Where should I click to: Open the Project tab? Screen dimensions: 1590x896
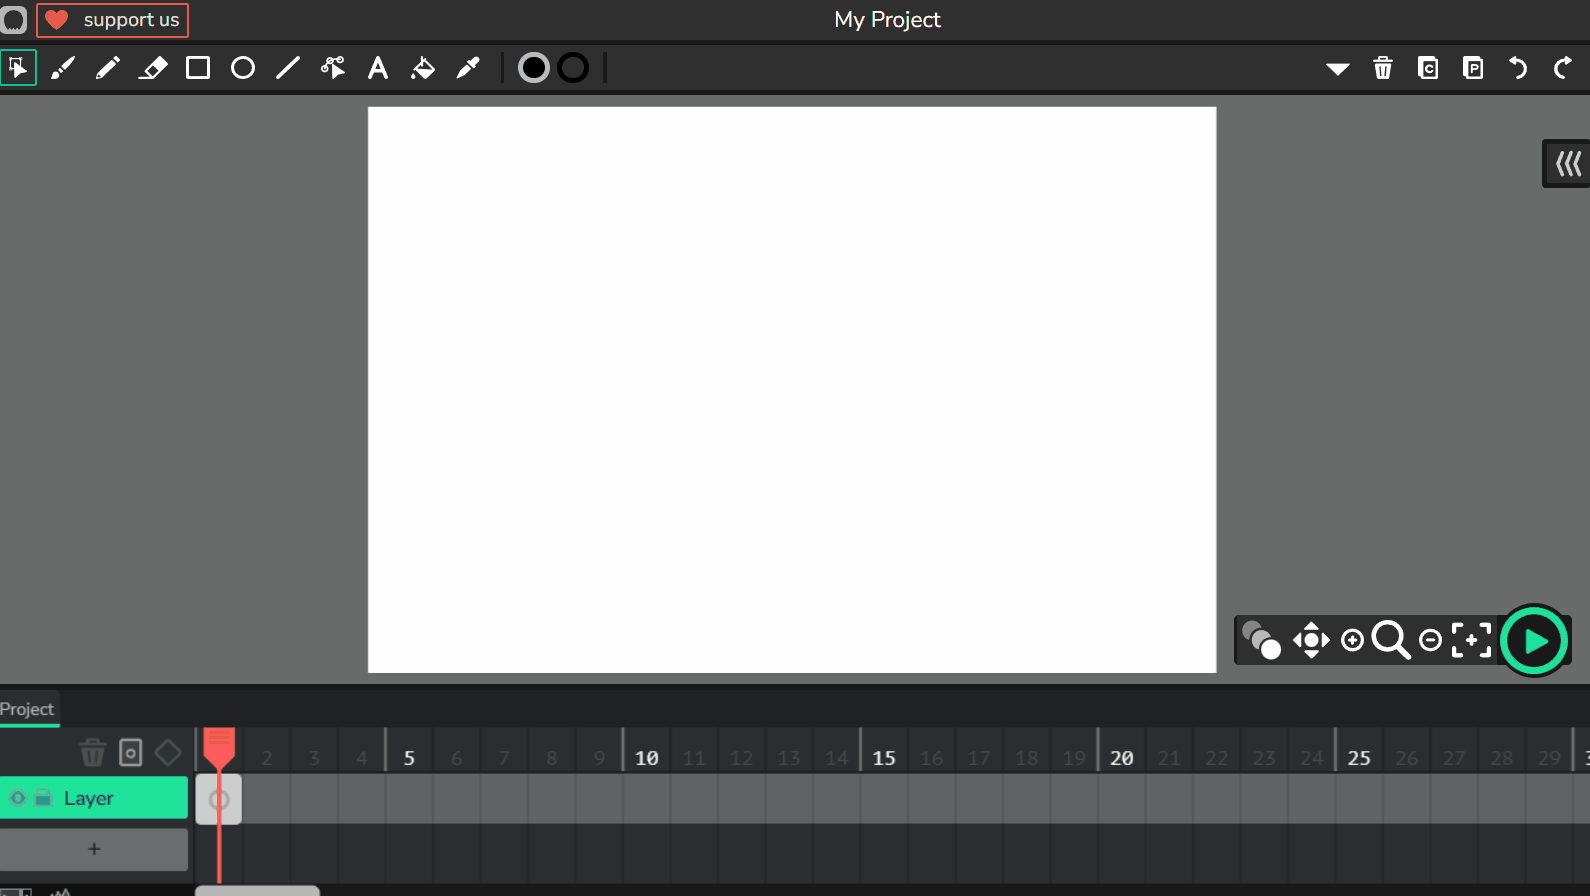[27, 709]
